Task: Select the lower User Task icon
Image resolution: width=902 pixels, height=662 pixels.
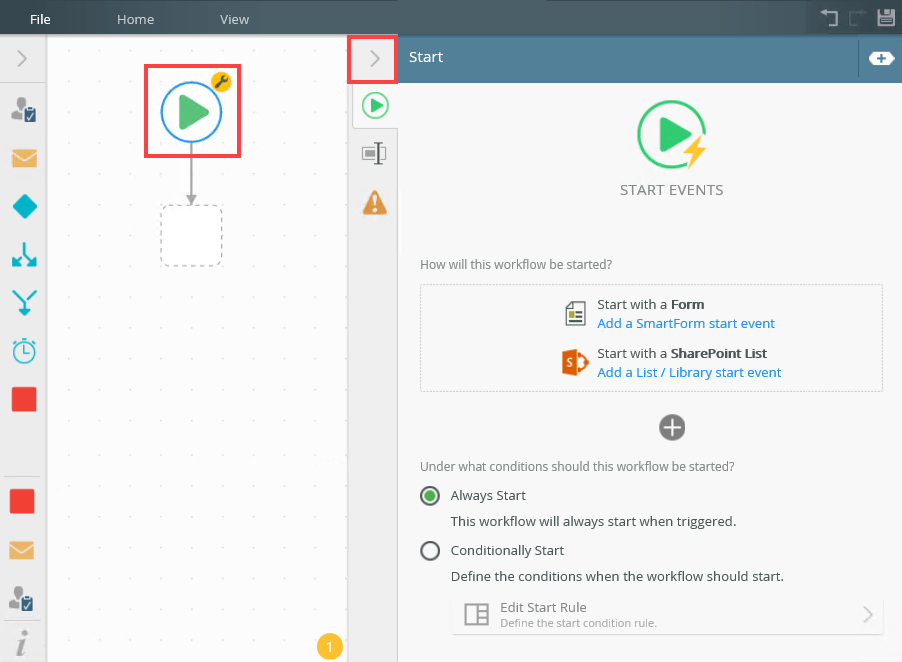Action: (22, 599)
